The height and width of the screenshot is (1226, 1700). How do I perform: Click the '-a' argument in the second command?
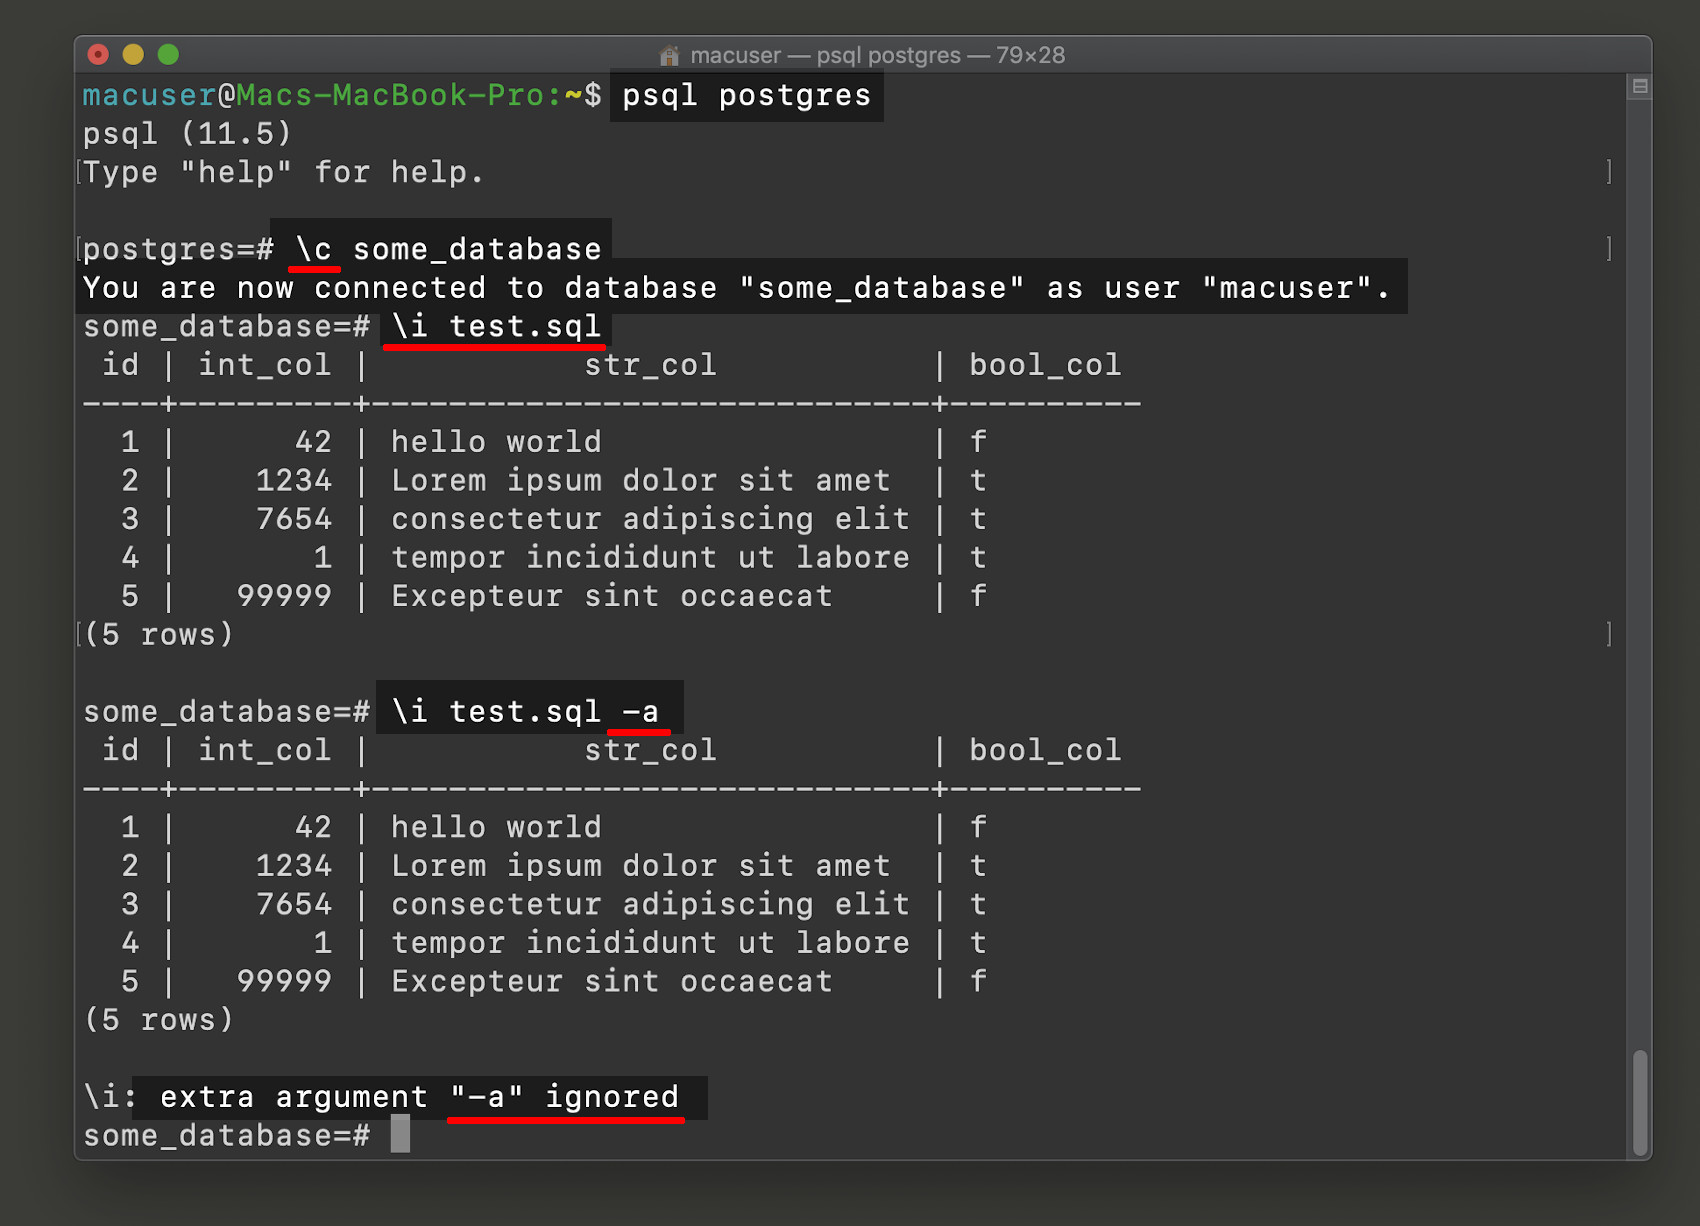[641, 710]
